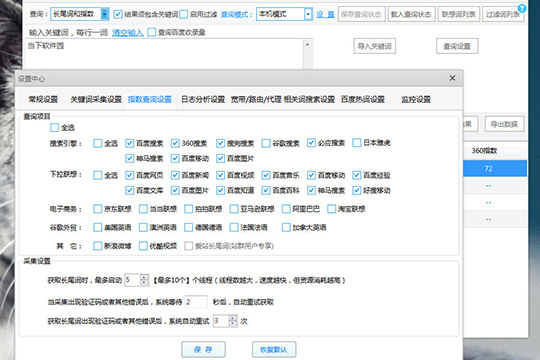Click the 导出数据 button in main window
This screenshot has width=540, height=360.
tap(504, 124)
